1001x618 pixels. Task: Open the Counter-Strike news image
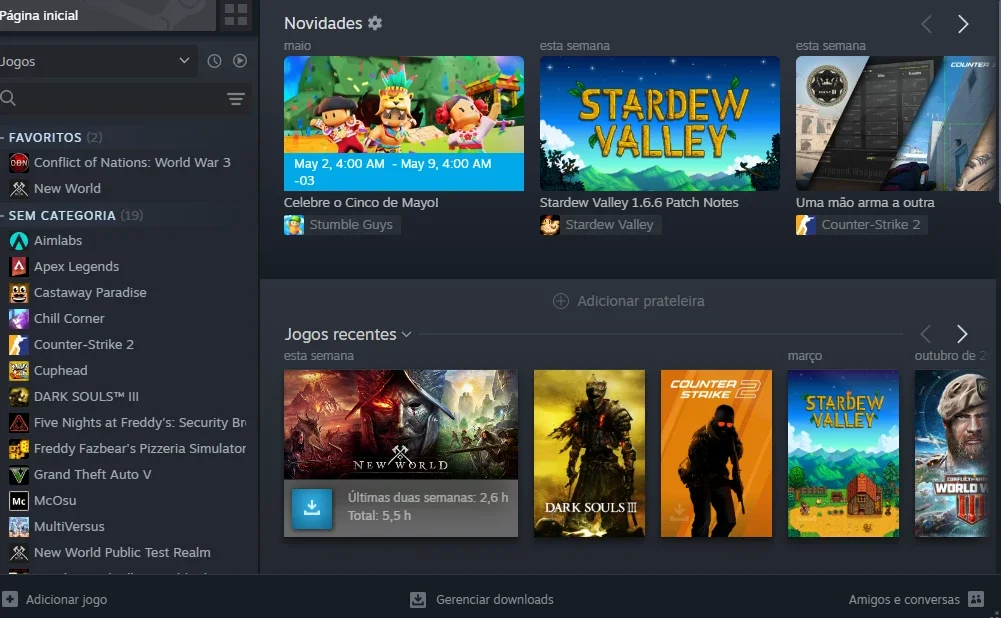895,123
